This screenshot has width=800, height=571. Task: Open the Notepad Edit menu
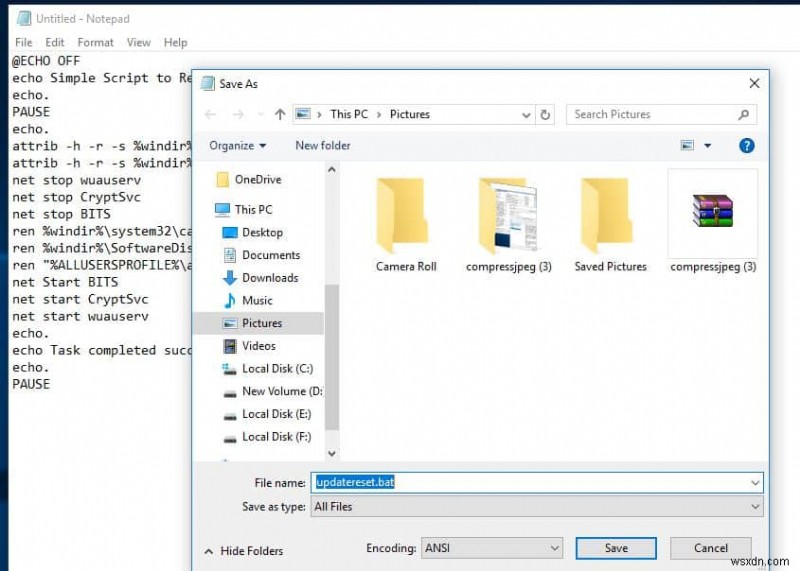[x=55, y=42]
